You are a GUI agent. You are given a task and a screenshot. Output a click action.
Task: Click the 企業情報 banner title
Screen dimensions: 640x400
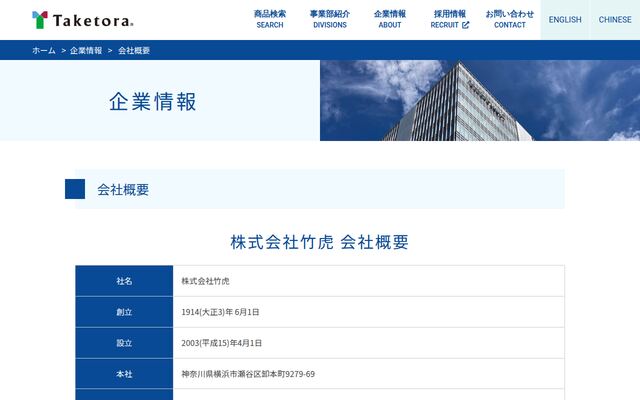[153, 101]
